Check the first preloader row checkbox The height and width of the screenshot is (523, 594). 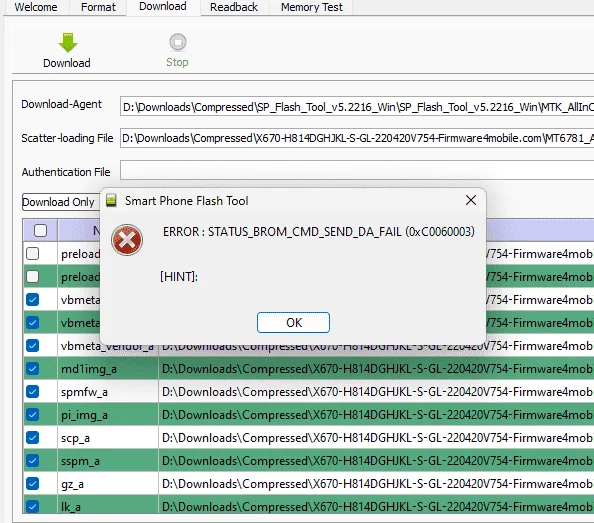pos(33,253)
